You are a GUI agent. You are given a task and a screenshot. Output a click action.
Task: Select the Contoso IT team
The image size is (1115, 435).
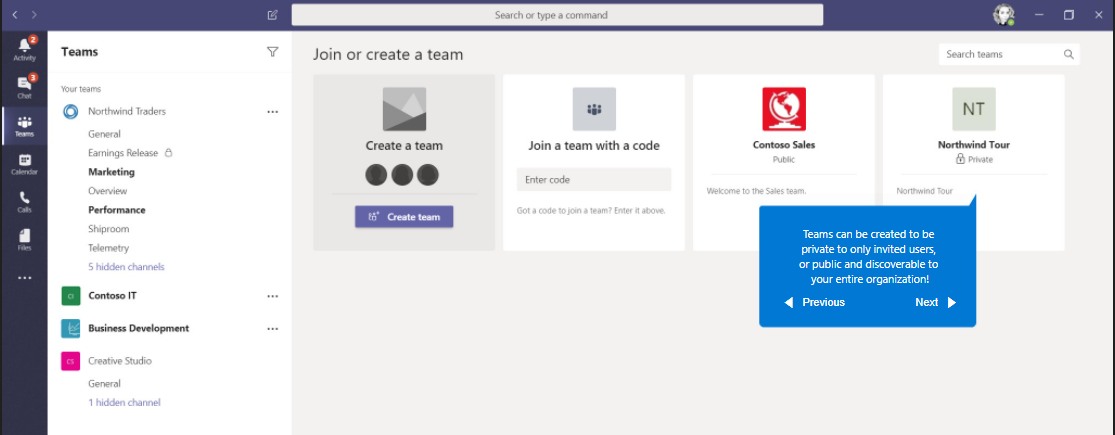click(112, 296)
